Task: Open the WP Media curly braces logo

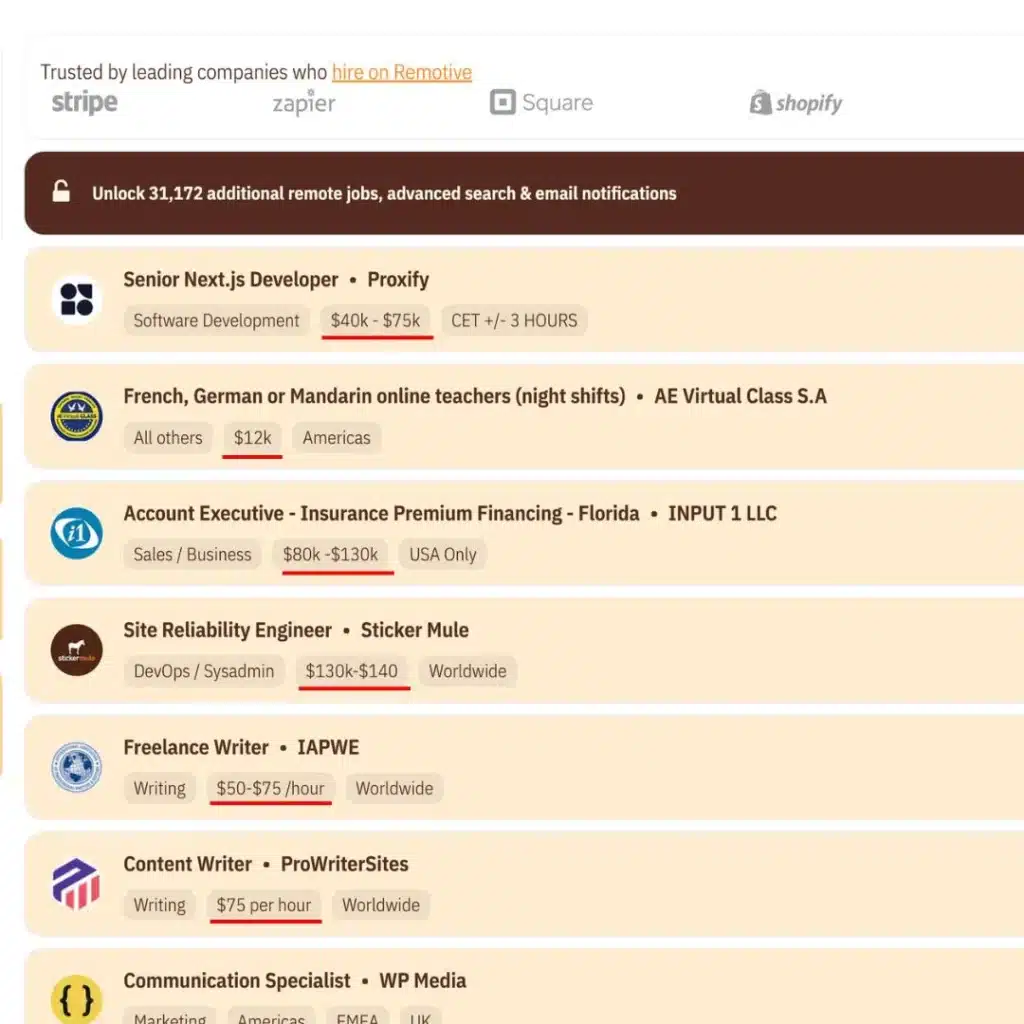Action: coord(76,999)
